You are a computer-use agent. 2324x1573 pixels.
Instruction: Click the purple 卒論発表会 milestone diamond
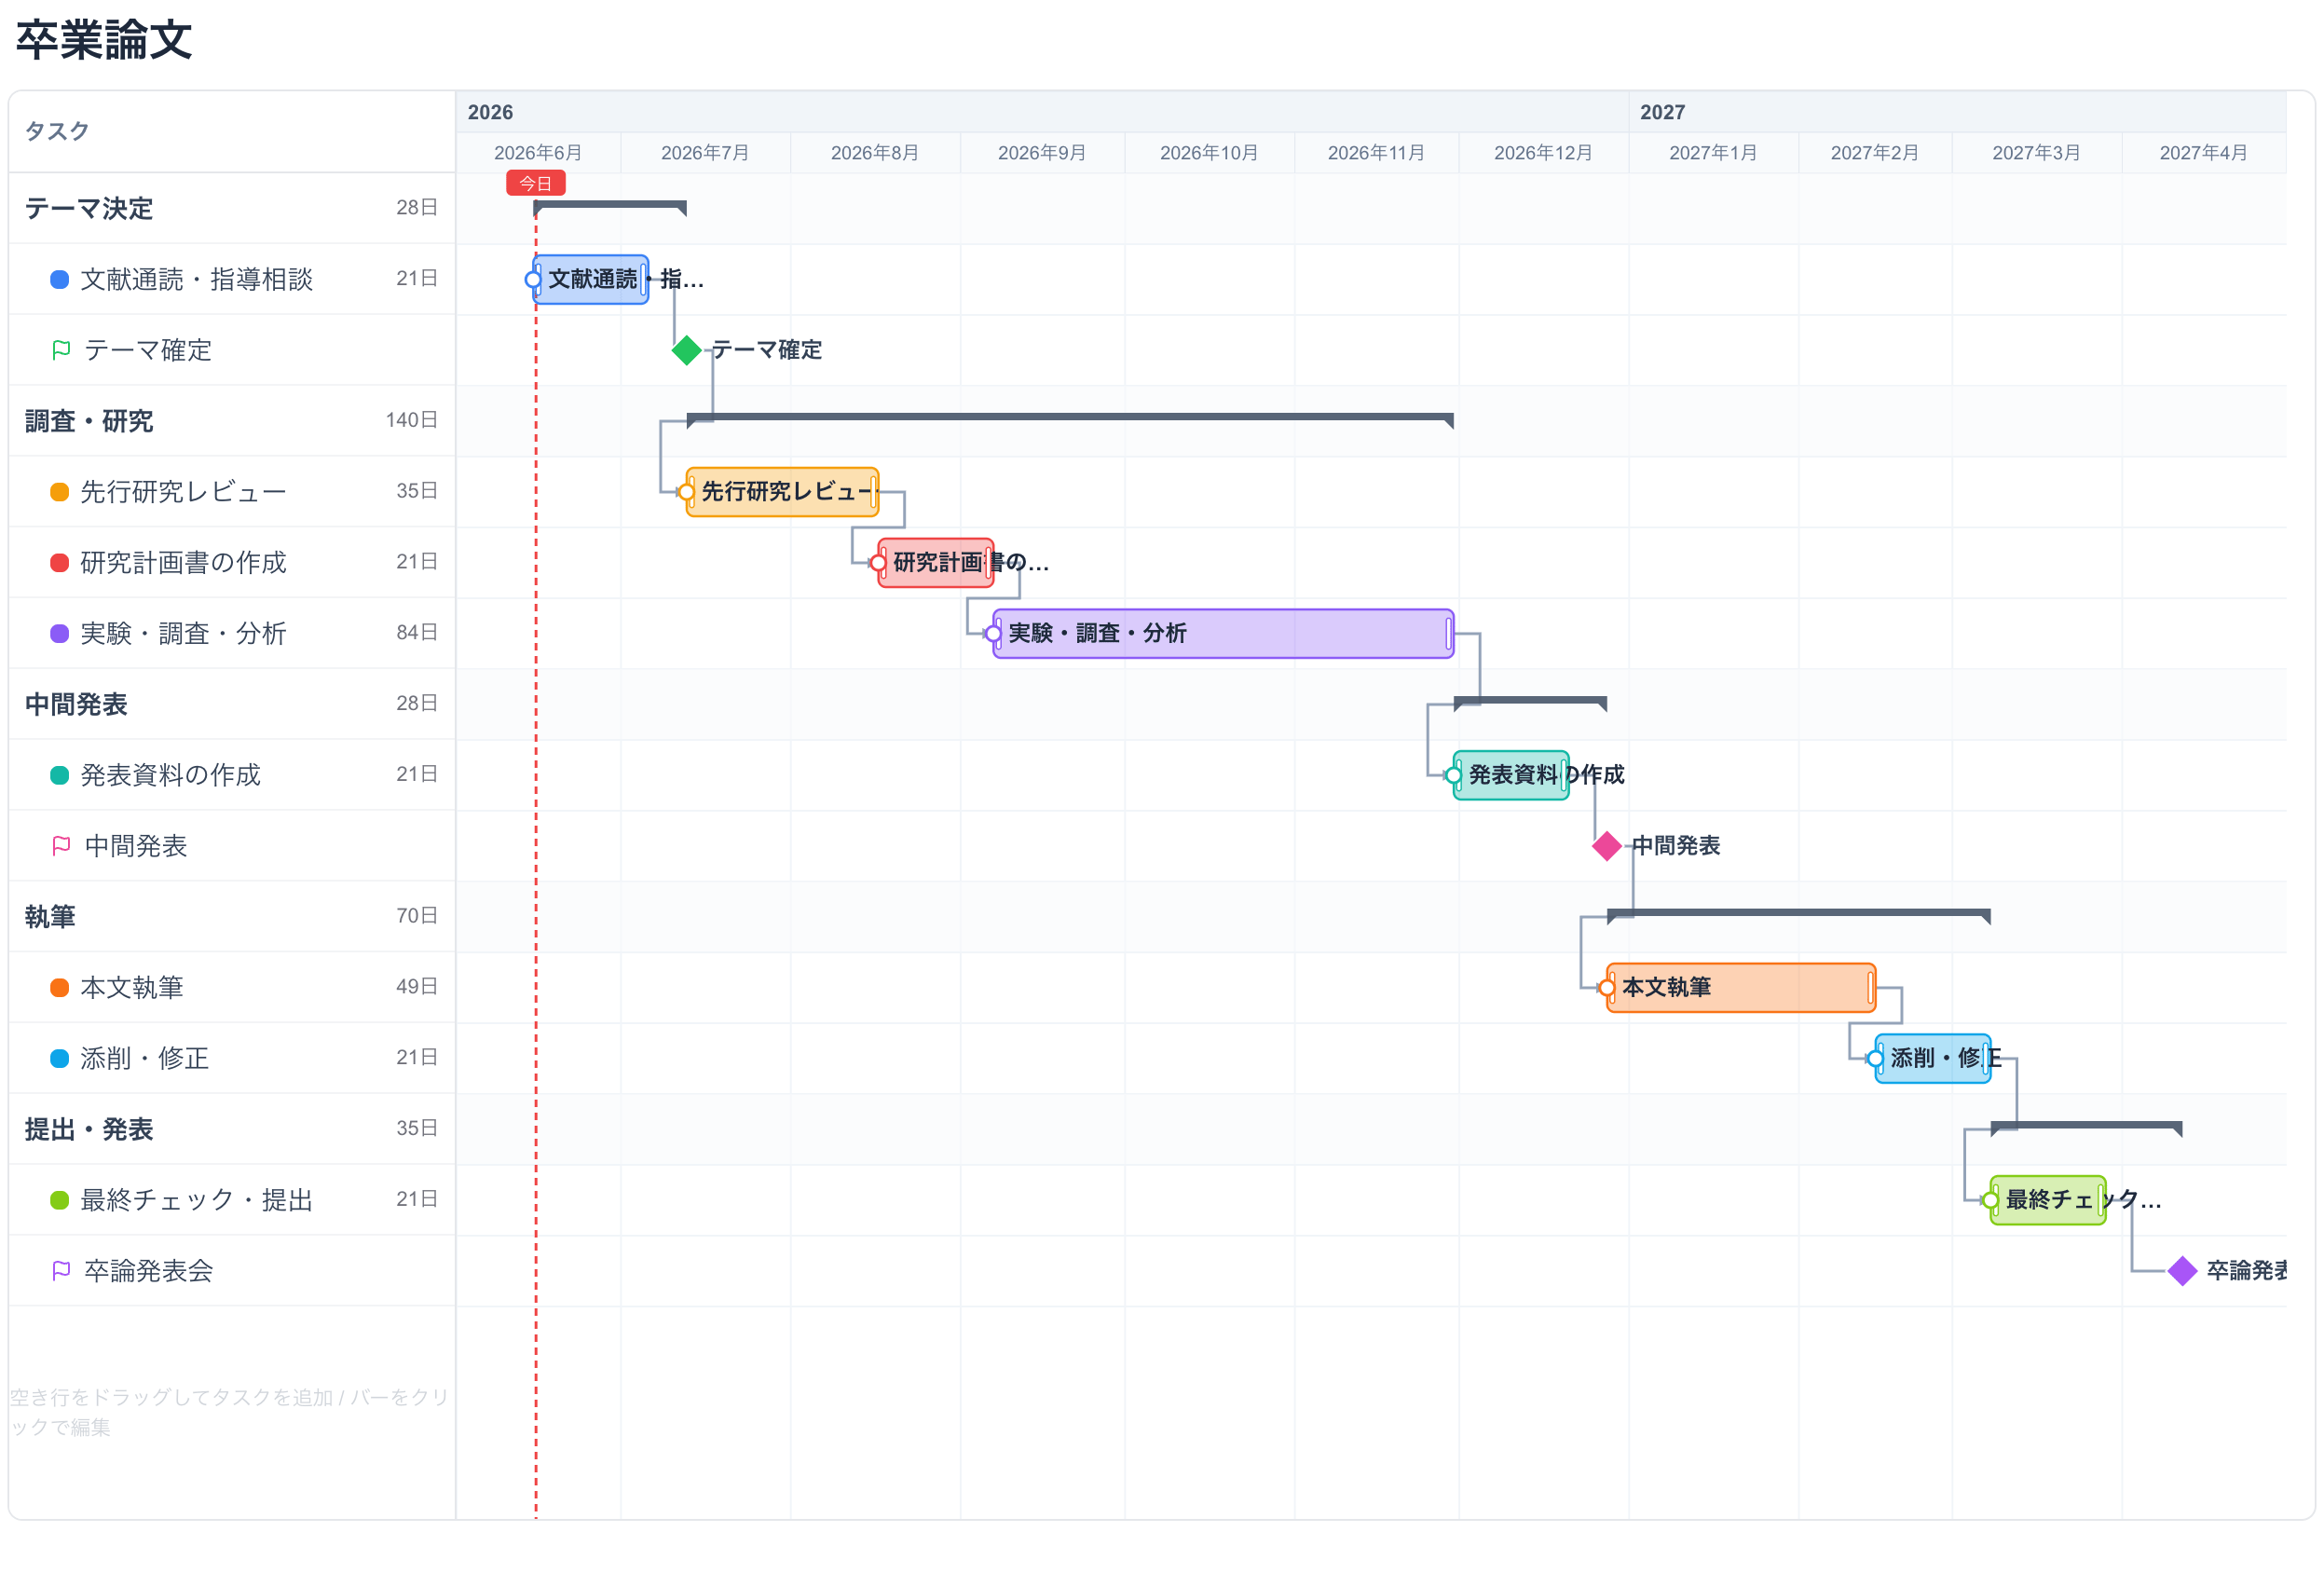[2182, 1271]
